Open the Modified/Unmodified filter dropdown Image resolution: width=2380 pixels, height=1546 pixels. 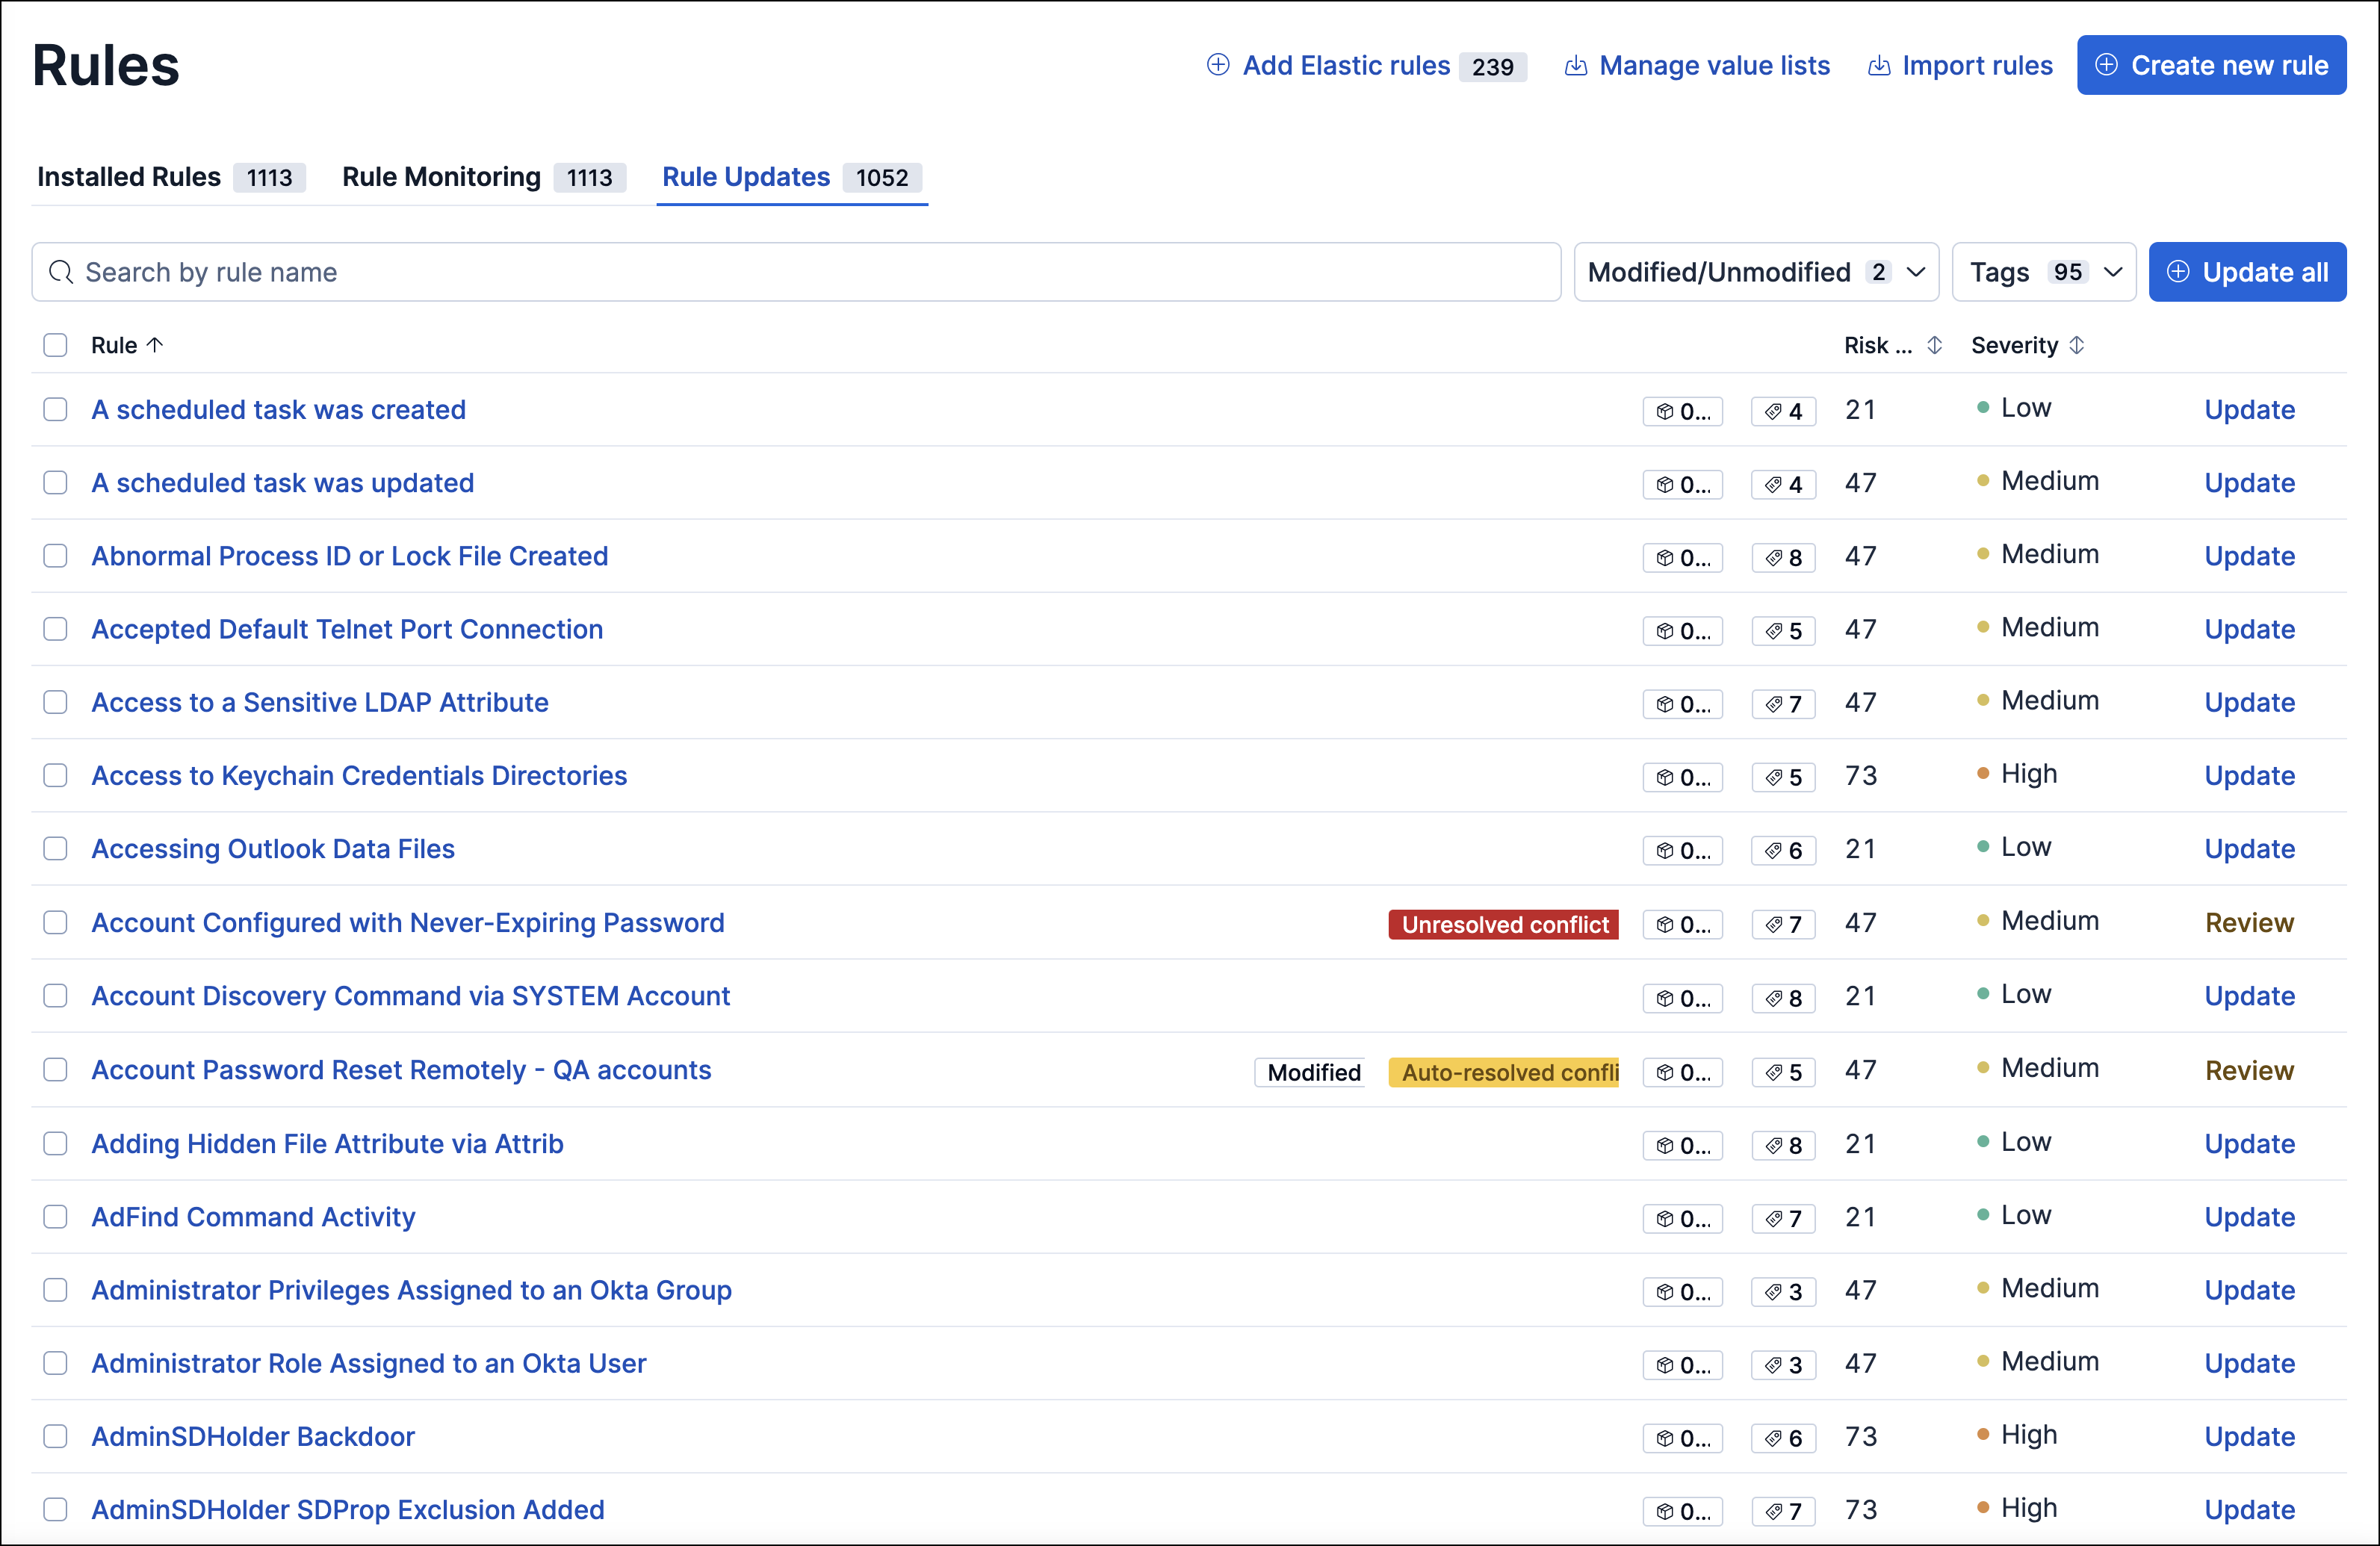click(x=1756, y=271)
